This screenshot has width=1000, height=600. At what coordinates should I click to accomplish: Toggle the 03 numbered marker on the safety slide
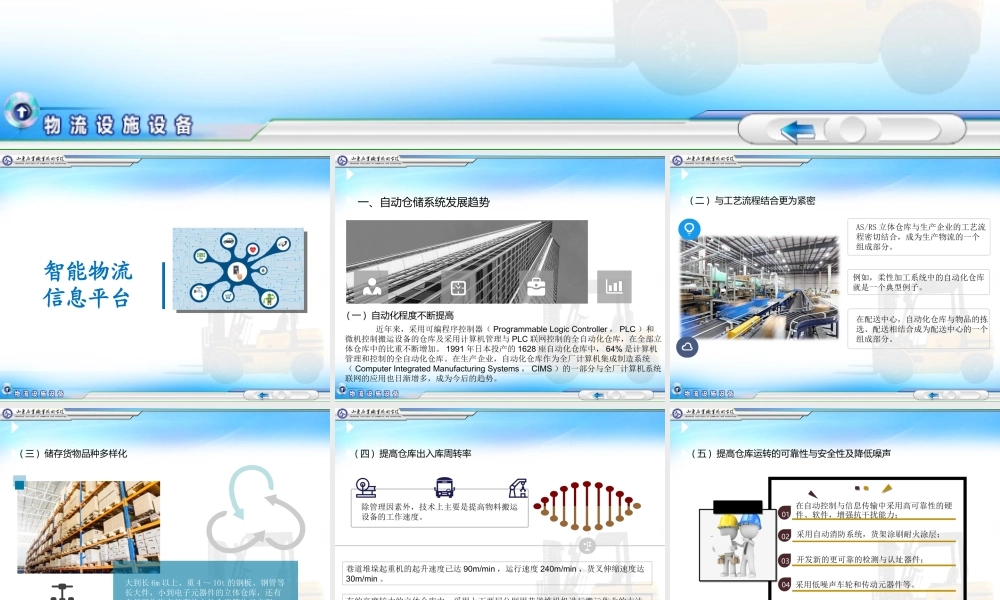[784, 558]
